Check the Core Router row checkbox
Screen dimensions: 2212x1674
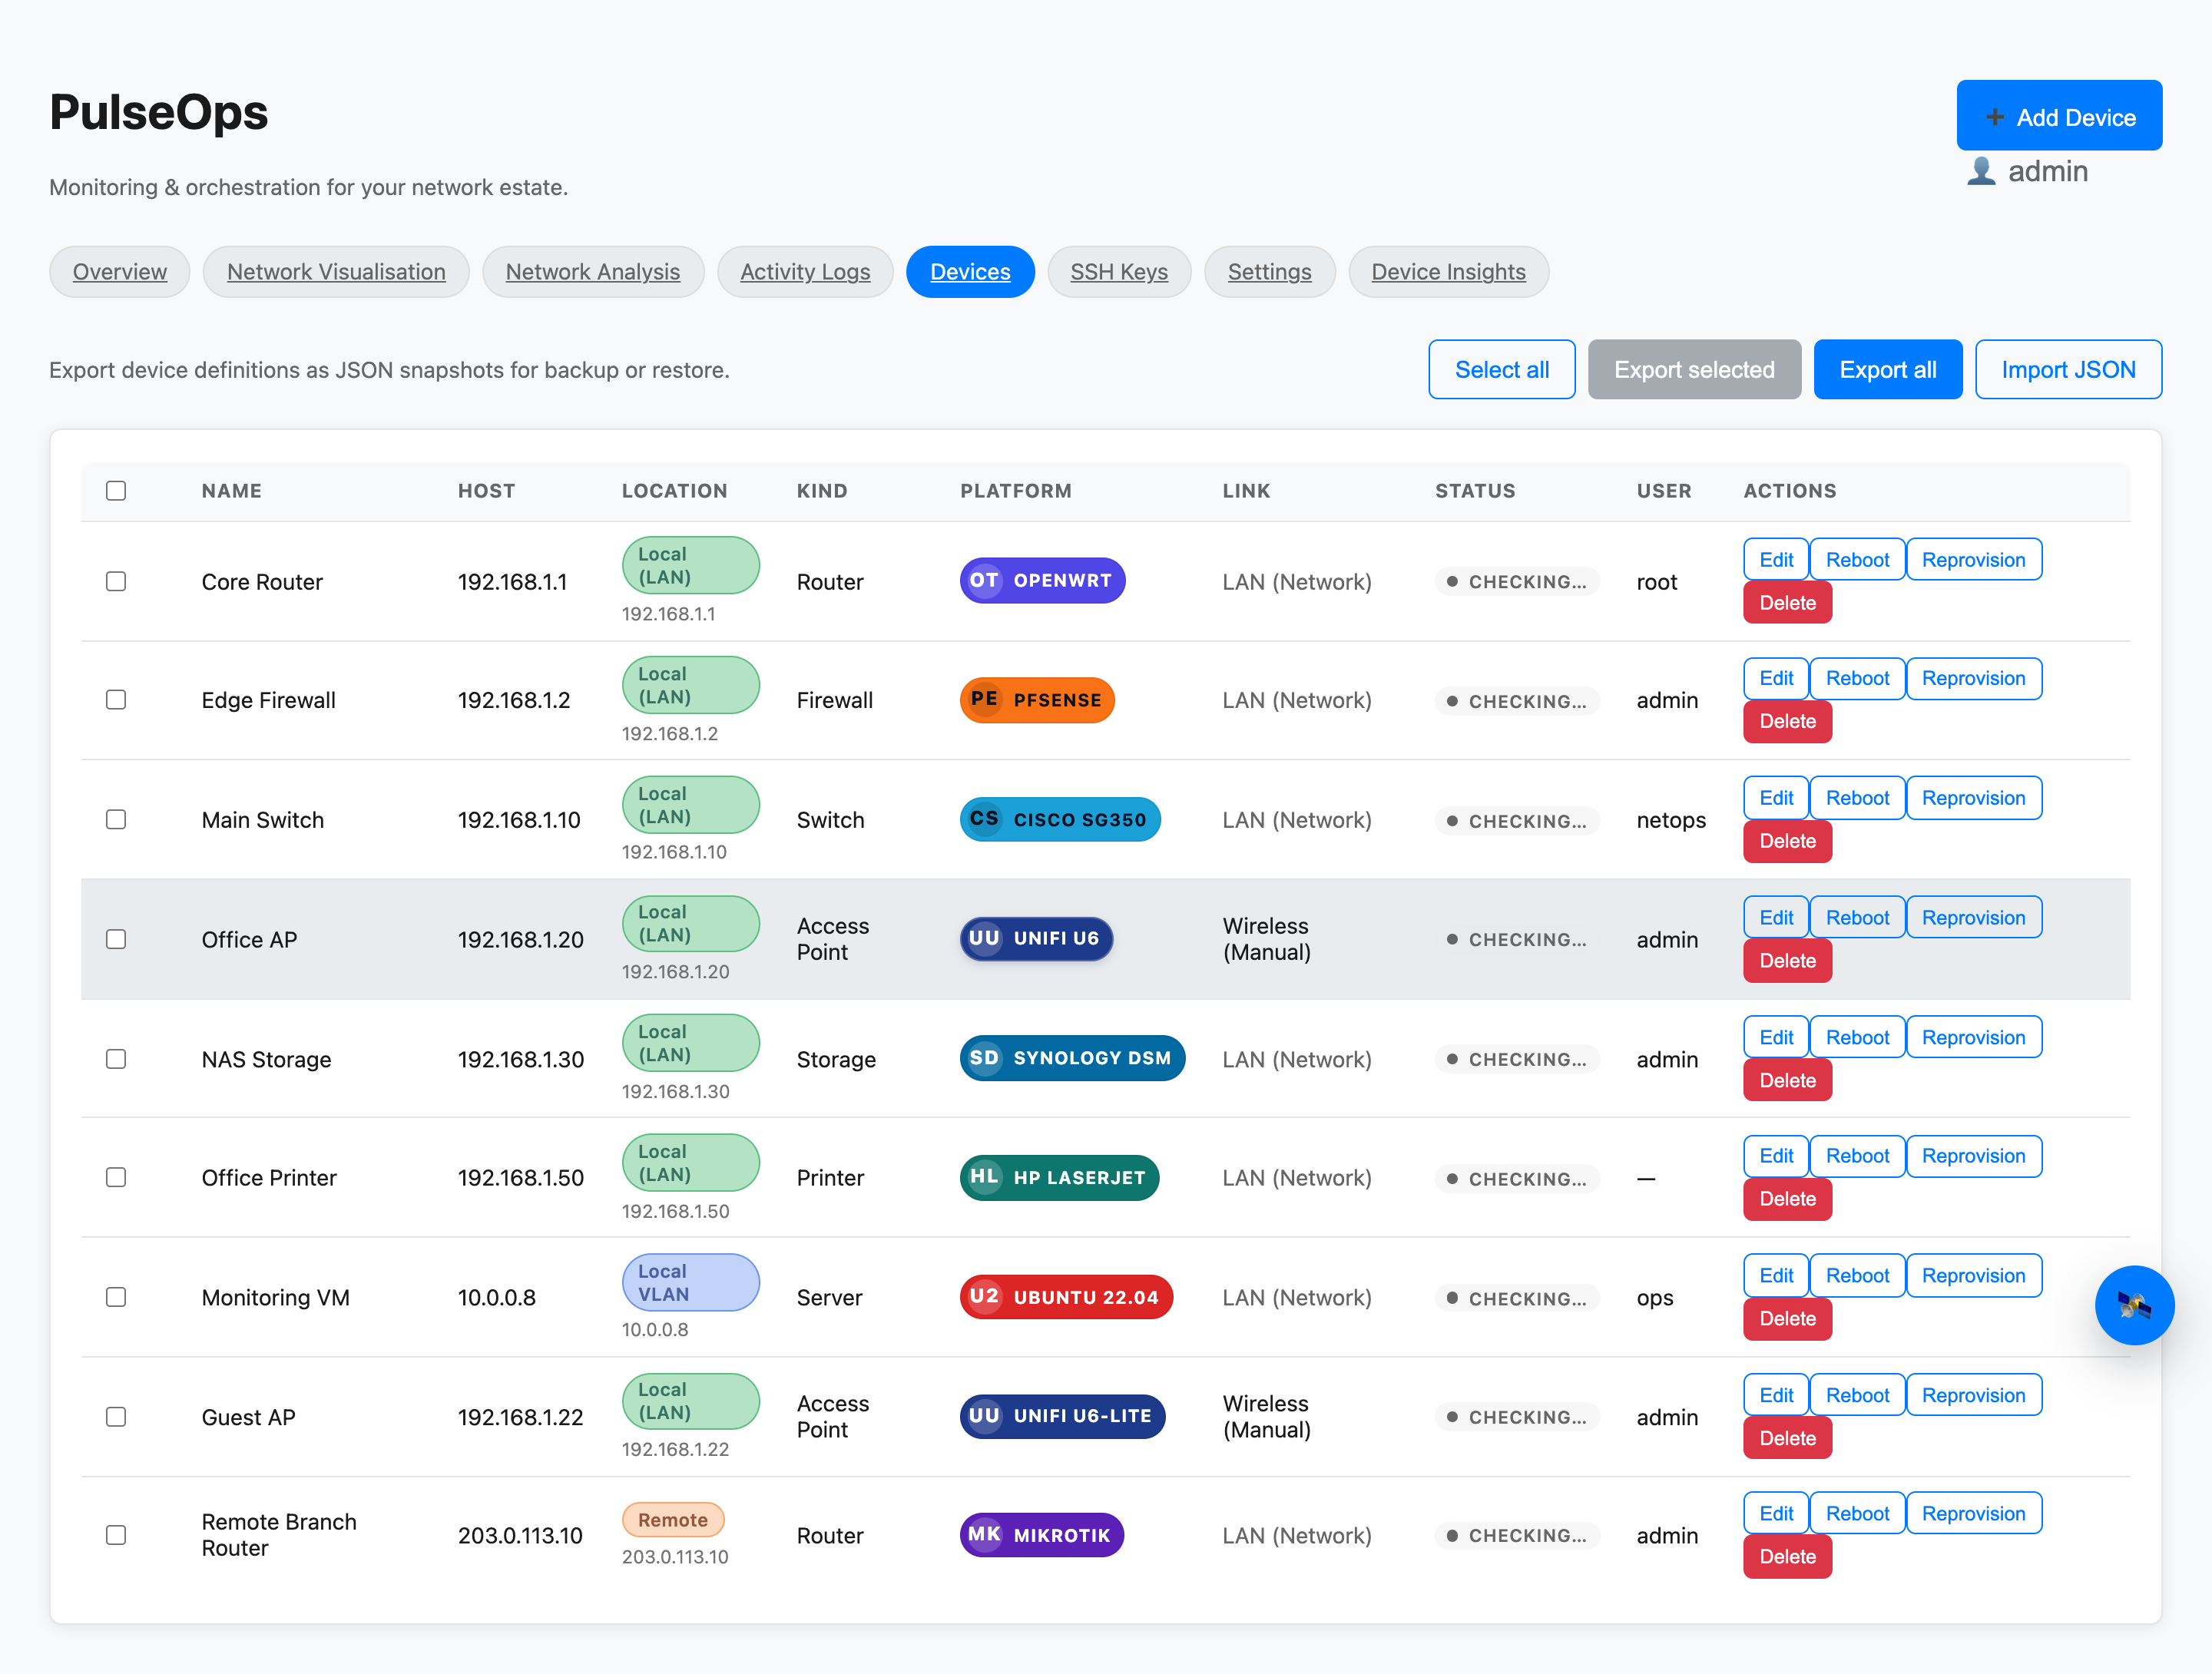116,581
